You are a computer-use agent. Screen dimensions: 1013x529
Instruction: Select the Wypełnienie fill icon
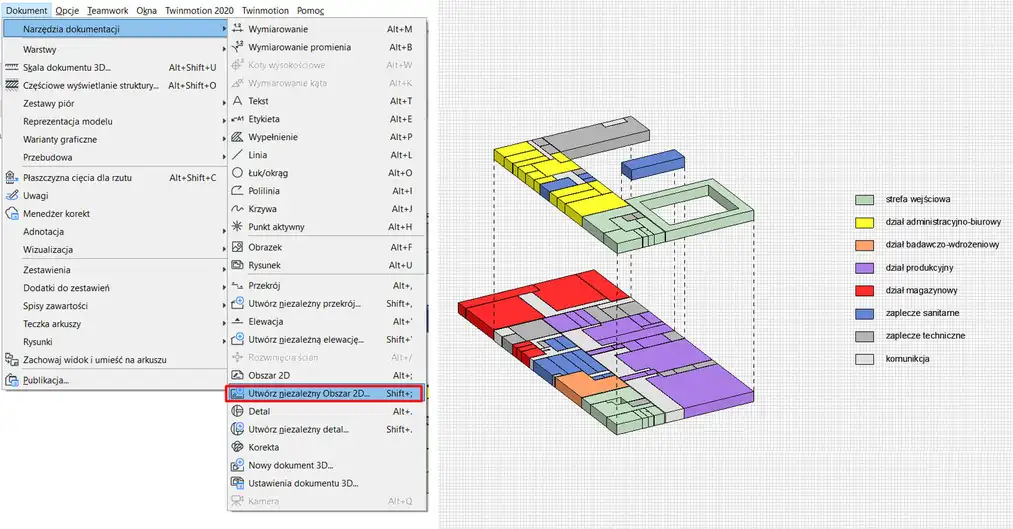(x=237, y=137)
